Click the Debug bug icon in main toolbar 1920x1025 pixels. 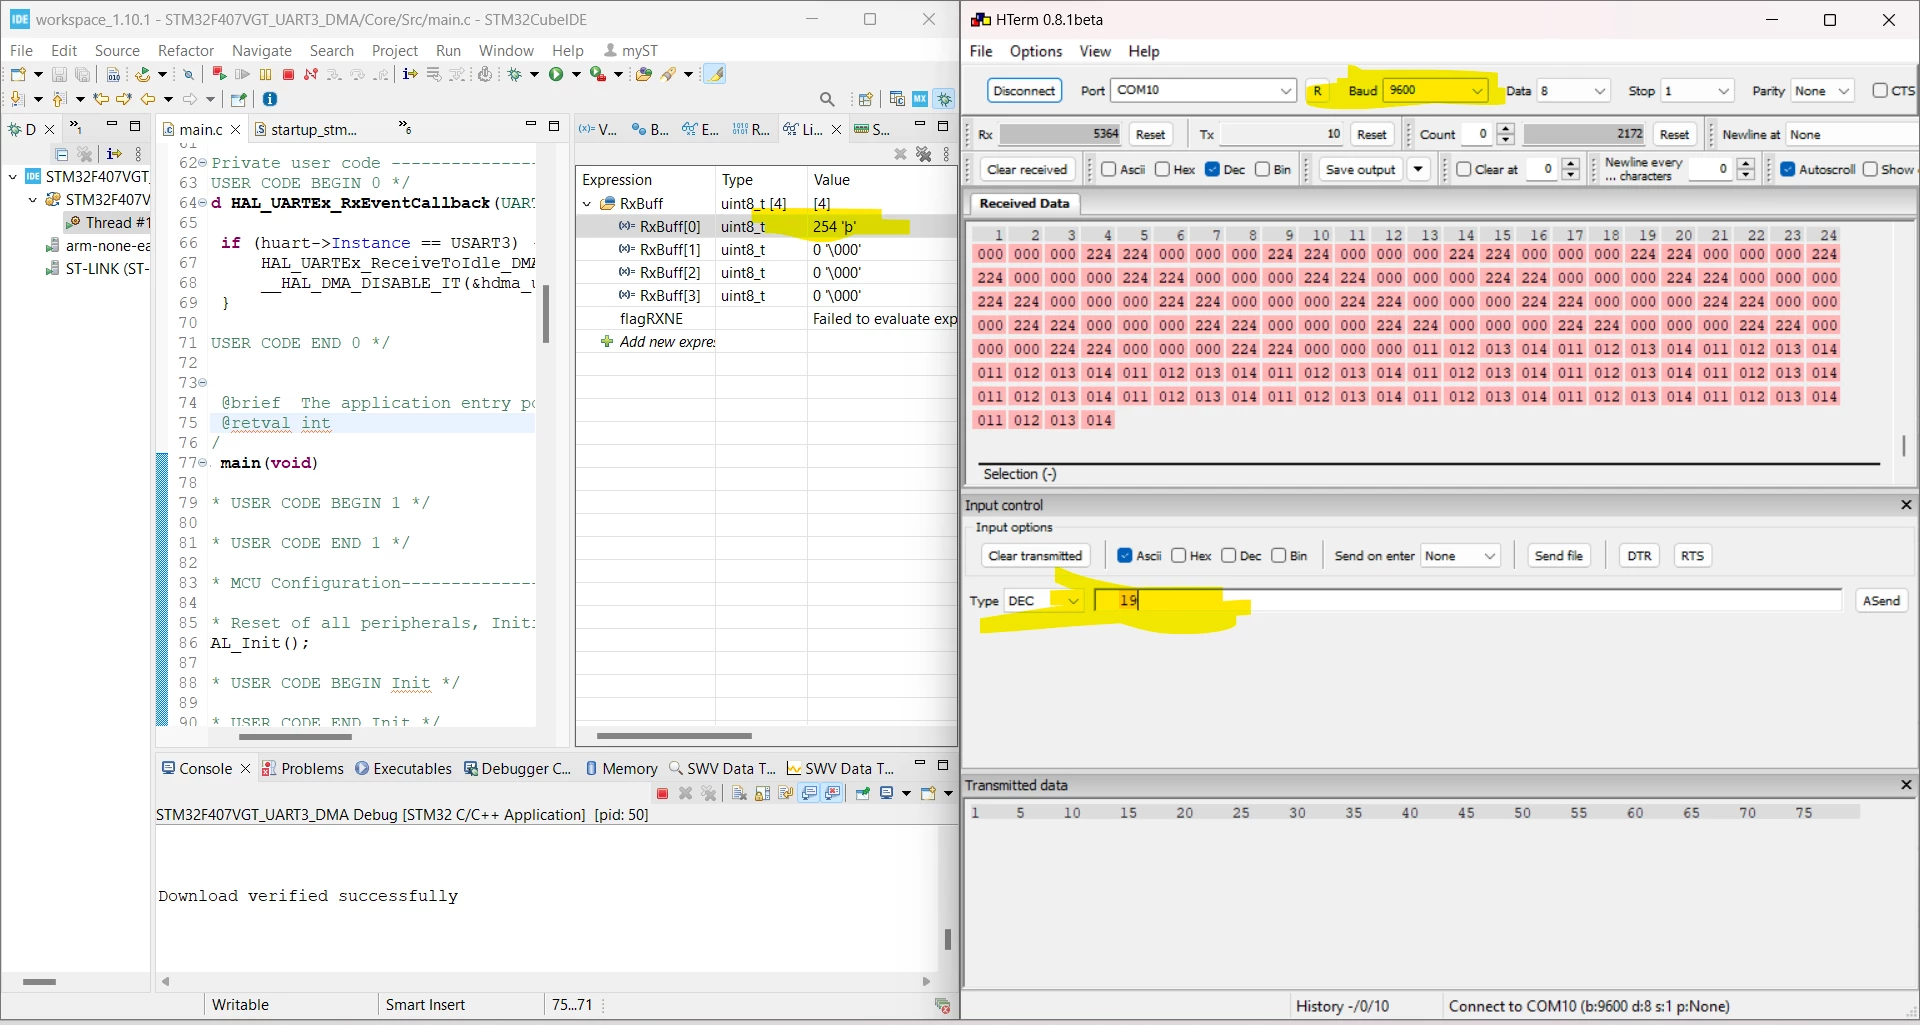pyautogui.click(x=515, y=74)
